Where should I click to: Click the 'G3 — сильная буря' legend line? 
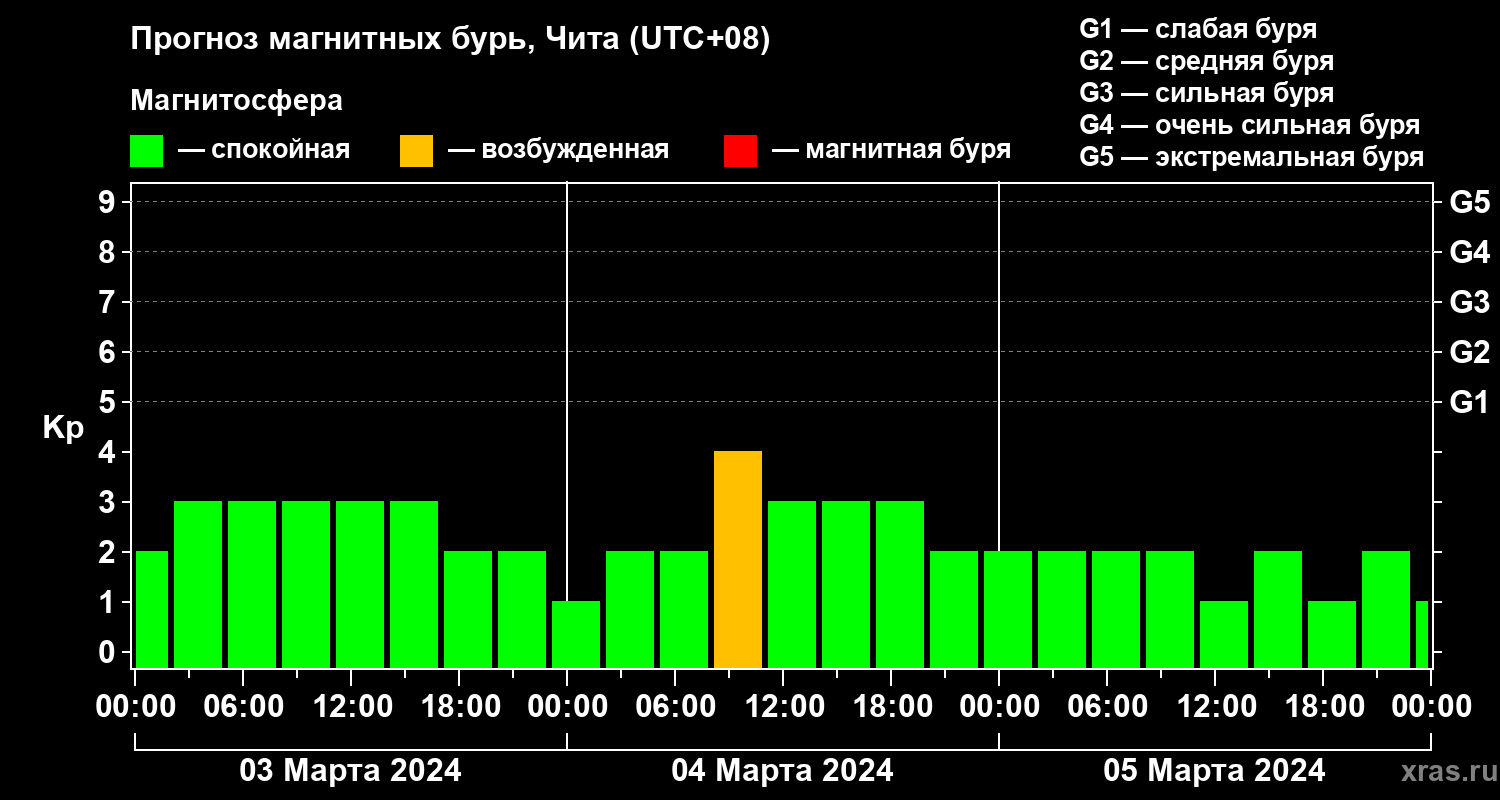coord(1206,93)
